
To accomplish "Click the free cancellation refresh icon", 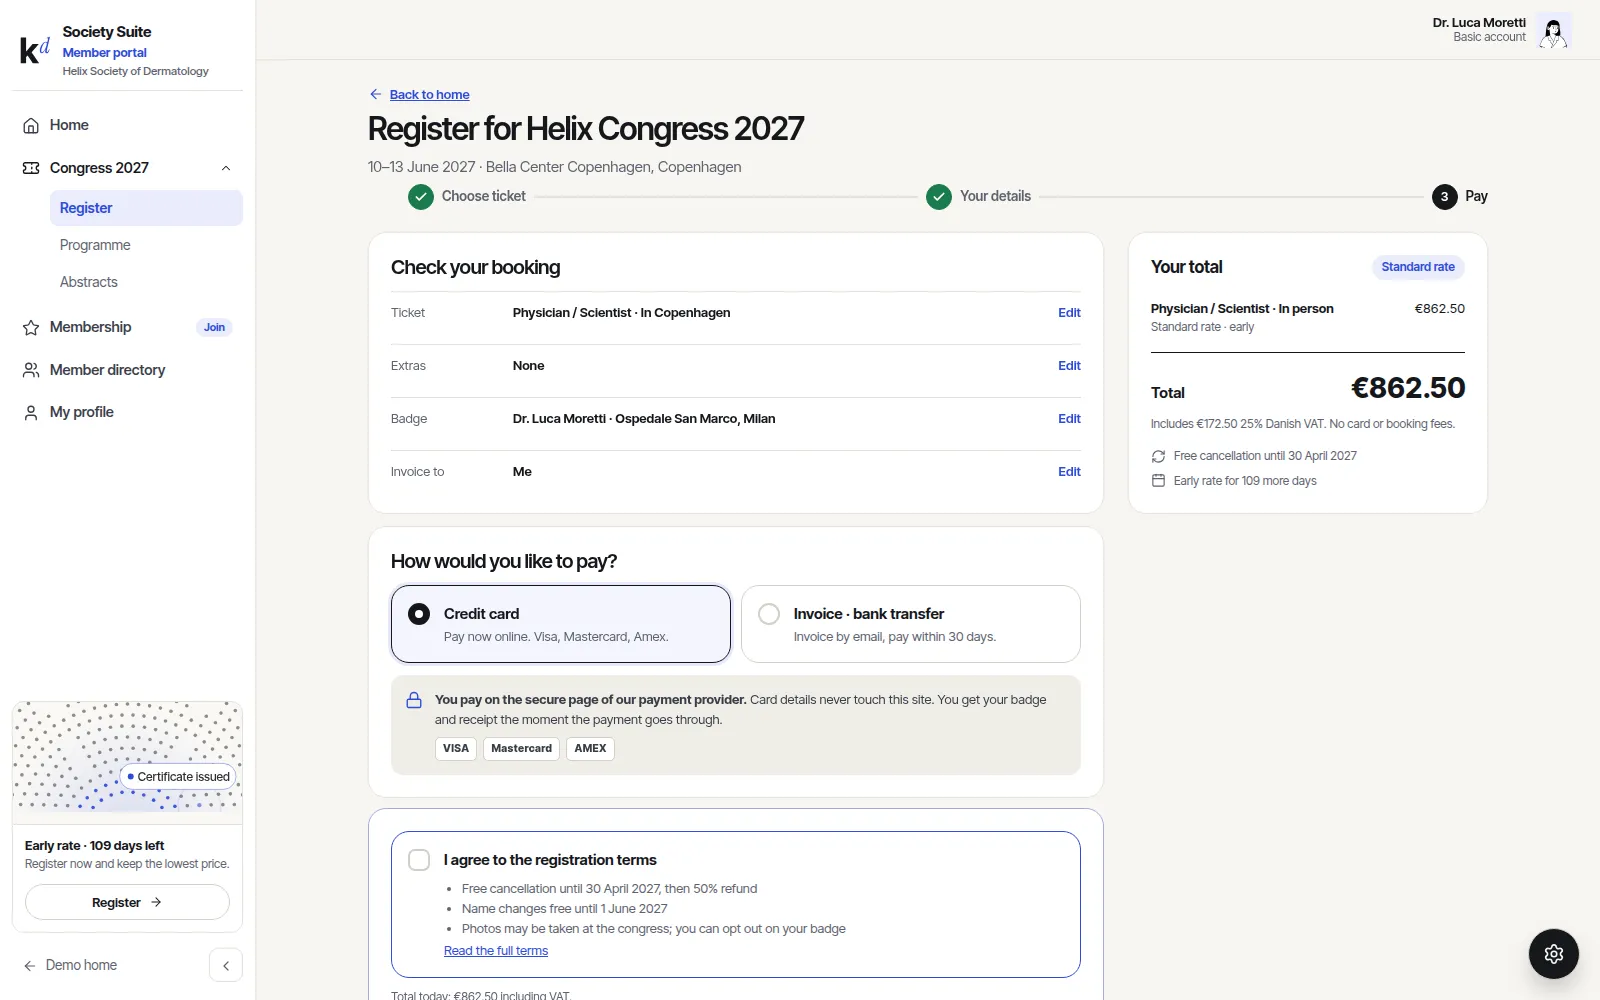I will (1158, 456).
